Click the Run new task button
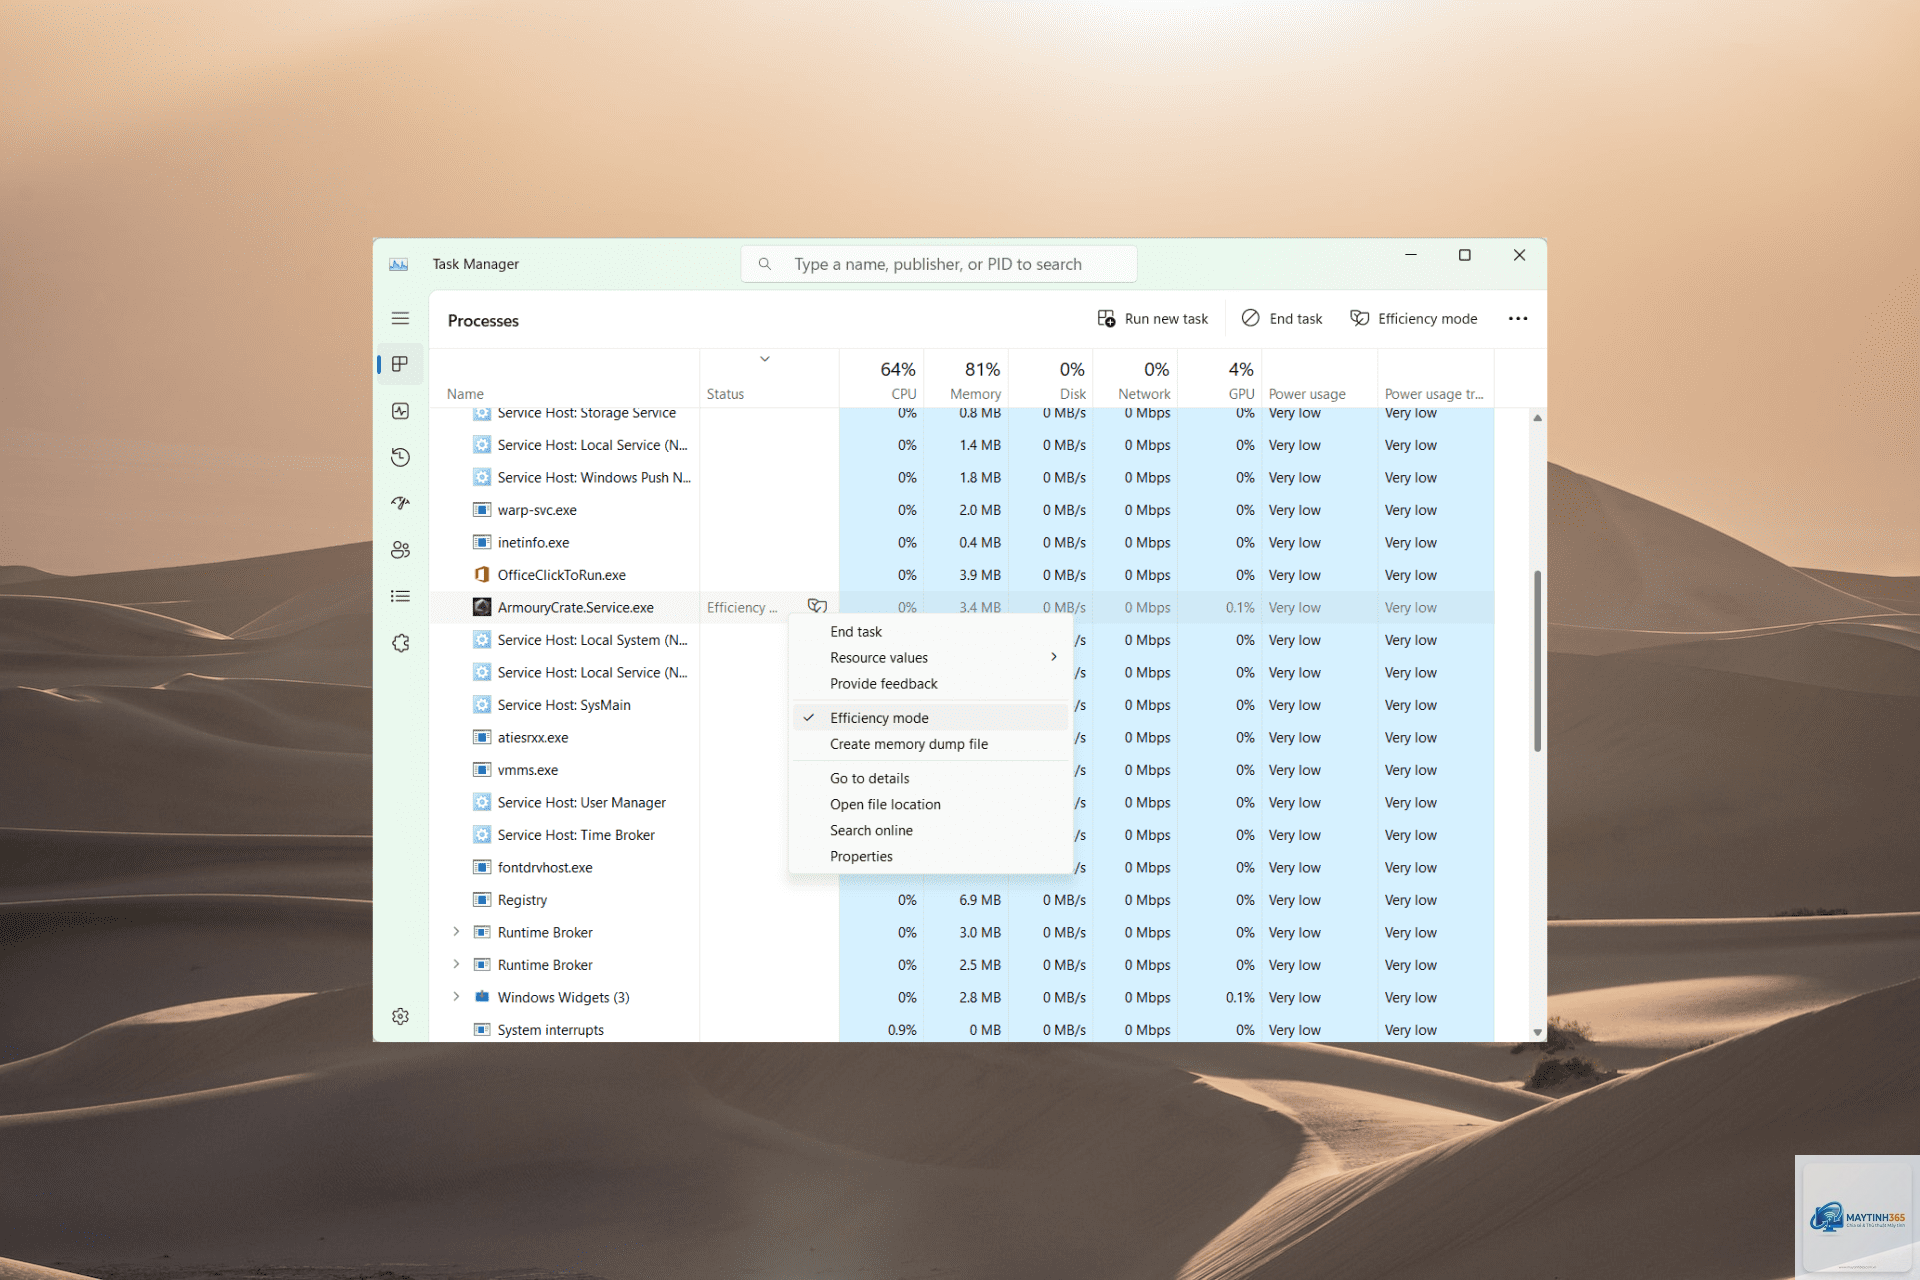 pyautogui.click(x=1153, y=318)
